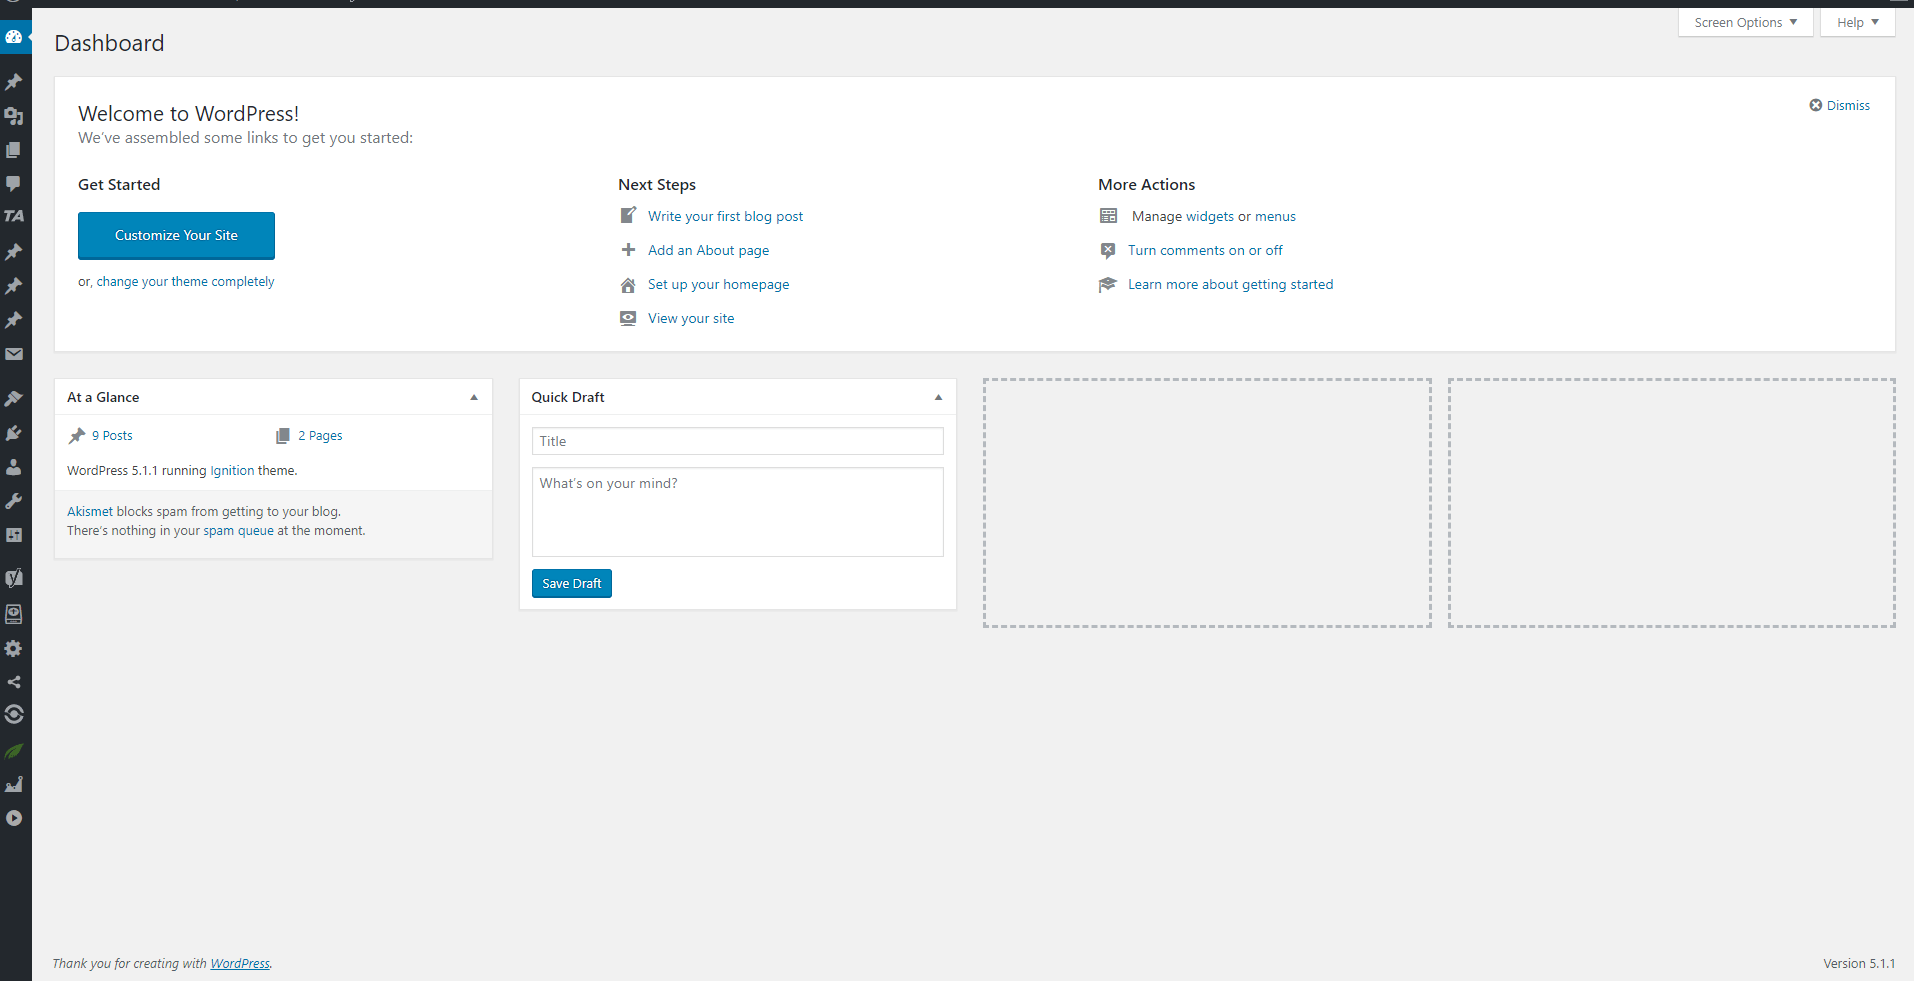
Task: Open the Screen Options dropdown tab
Action: pyautogui.click(x=1746, y=22)
